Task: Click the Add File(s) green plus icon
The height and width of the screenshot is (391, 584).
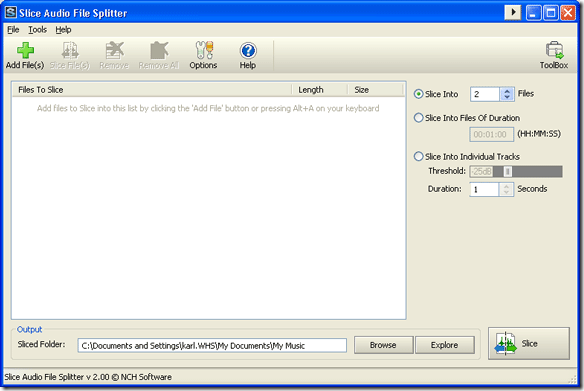Action: 25,50
